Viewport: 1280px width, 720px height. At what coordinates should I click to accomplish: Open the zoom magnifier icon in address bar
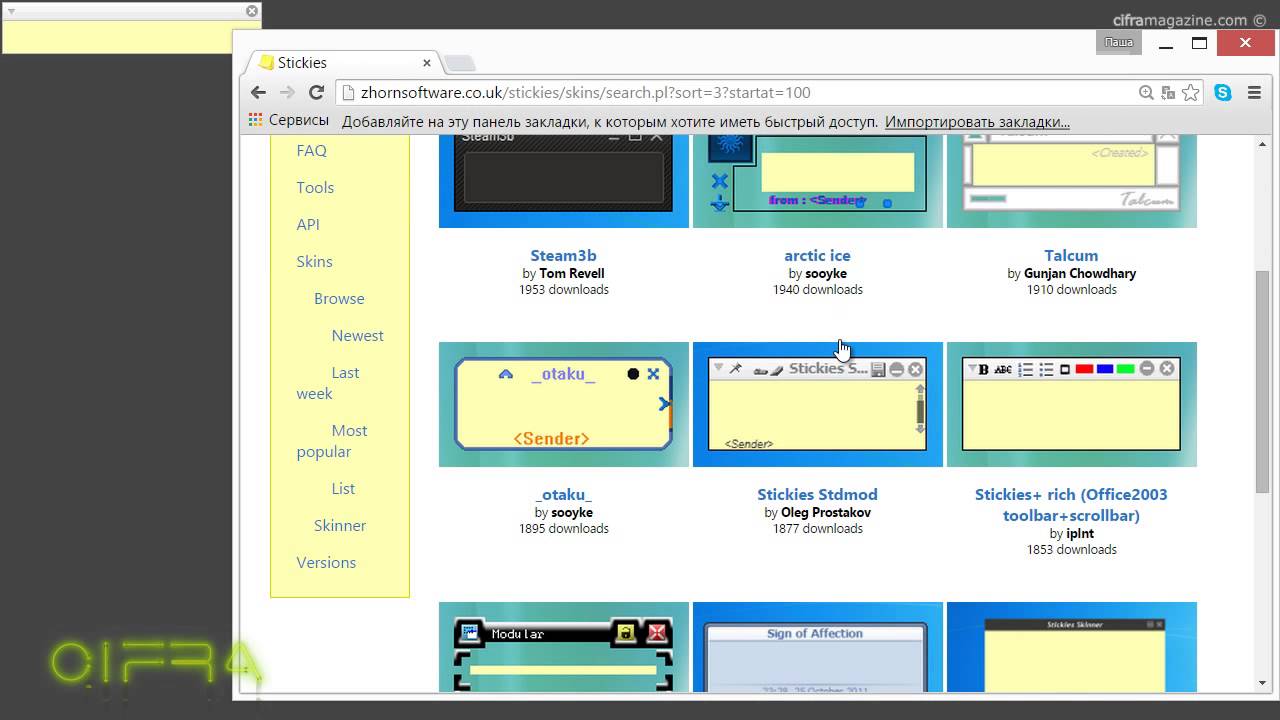click(x=1146, y=92)
